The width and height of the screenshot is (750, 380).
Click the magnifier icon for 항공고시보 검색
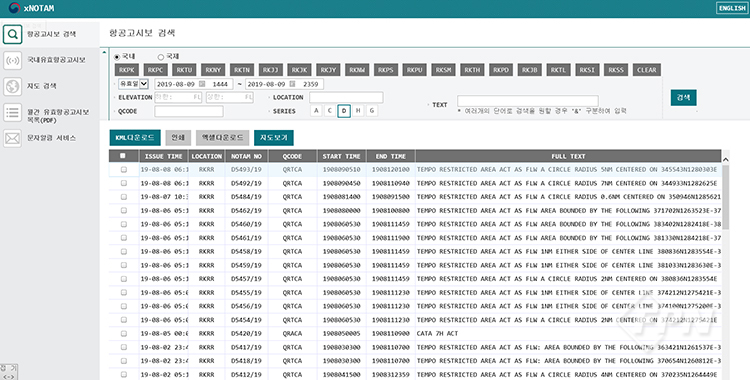point(12,34)
